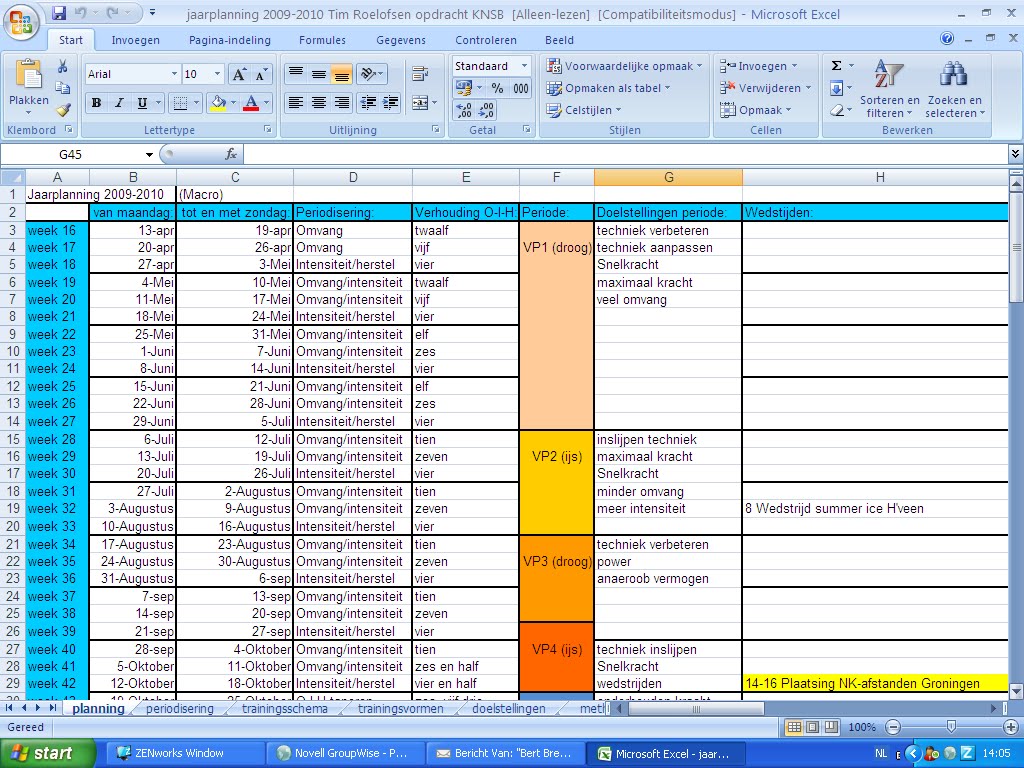
Task: Open the Formules ribbon tab
Action: tap(322, 40)
